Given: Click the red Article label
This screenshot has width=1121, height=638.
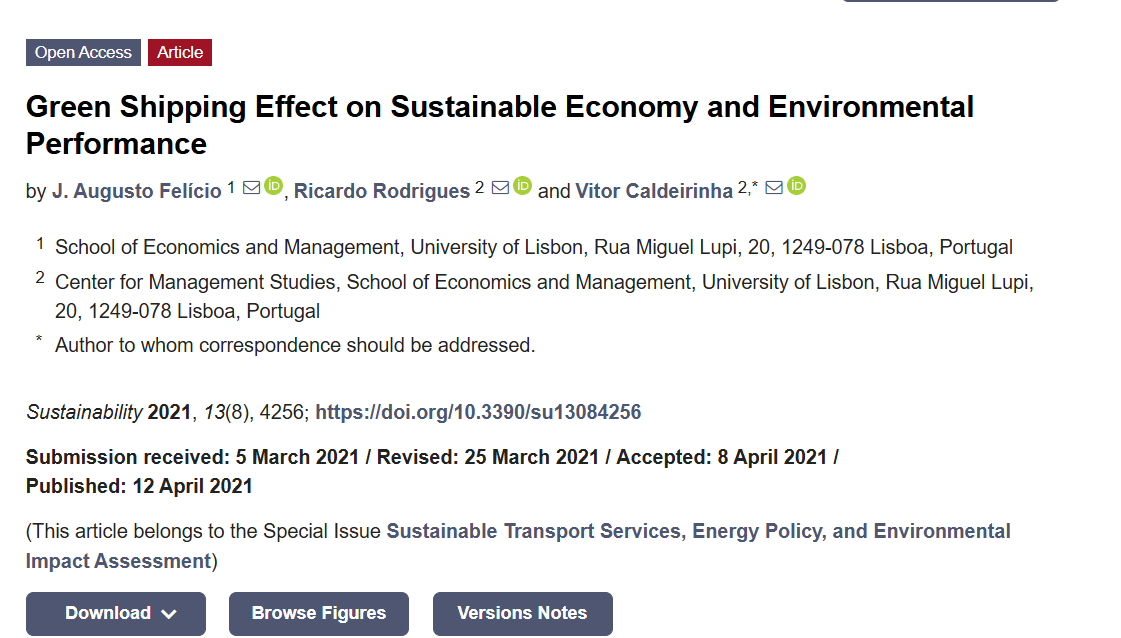Looking at the screenshot, I should pyautogui.click(x=180, y=52).
